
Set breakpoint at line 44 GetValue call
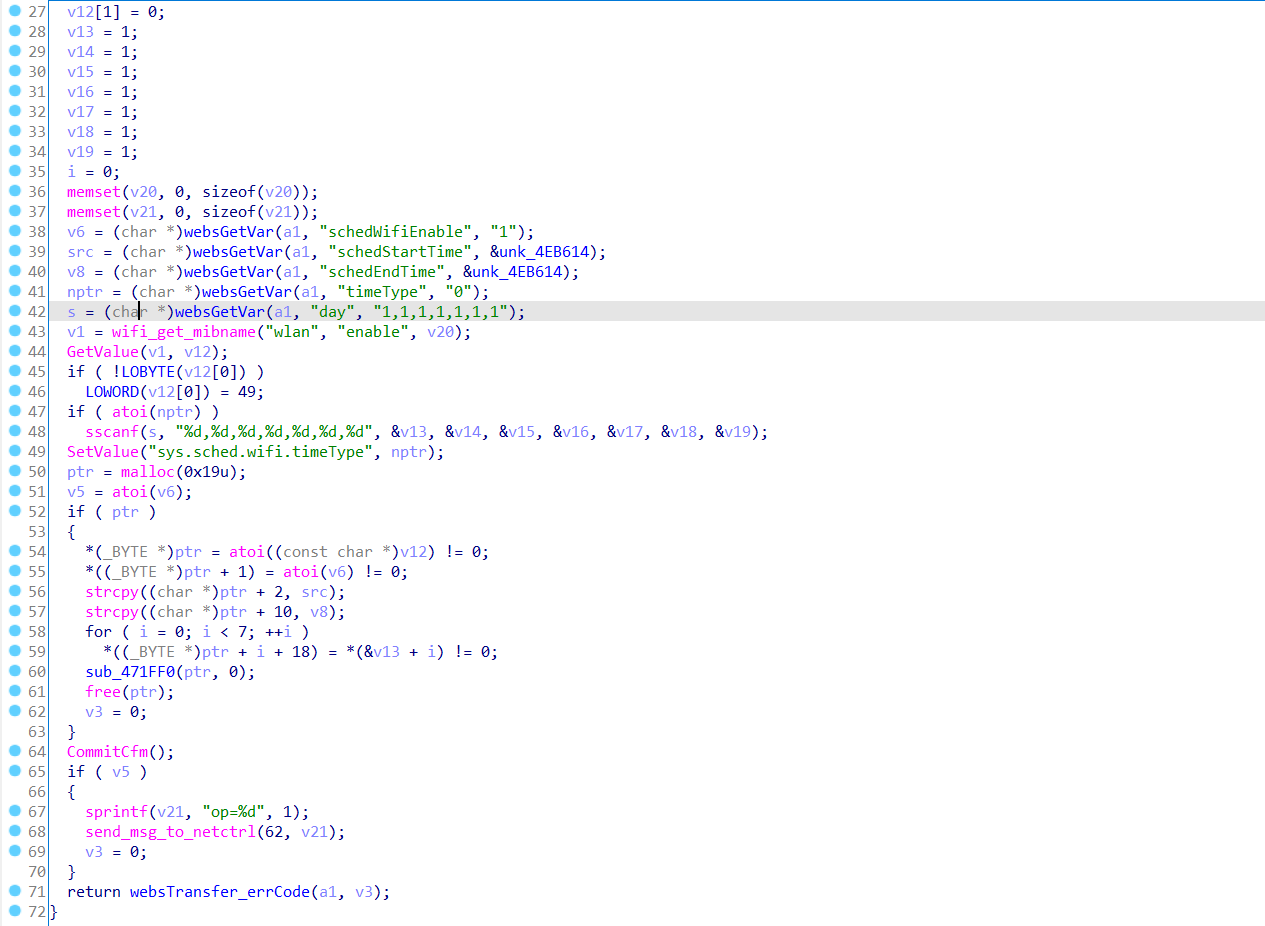tap(14, 352)
